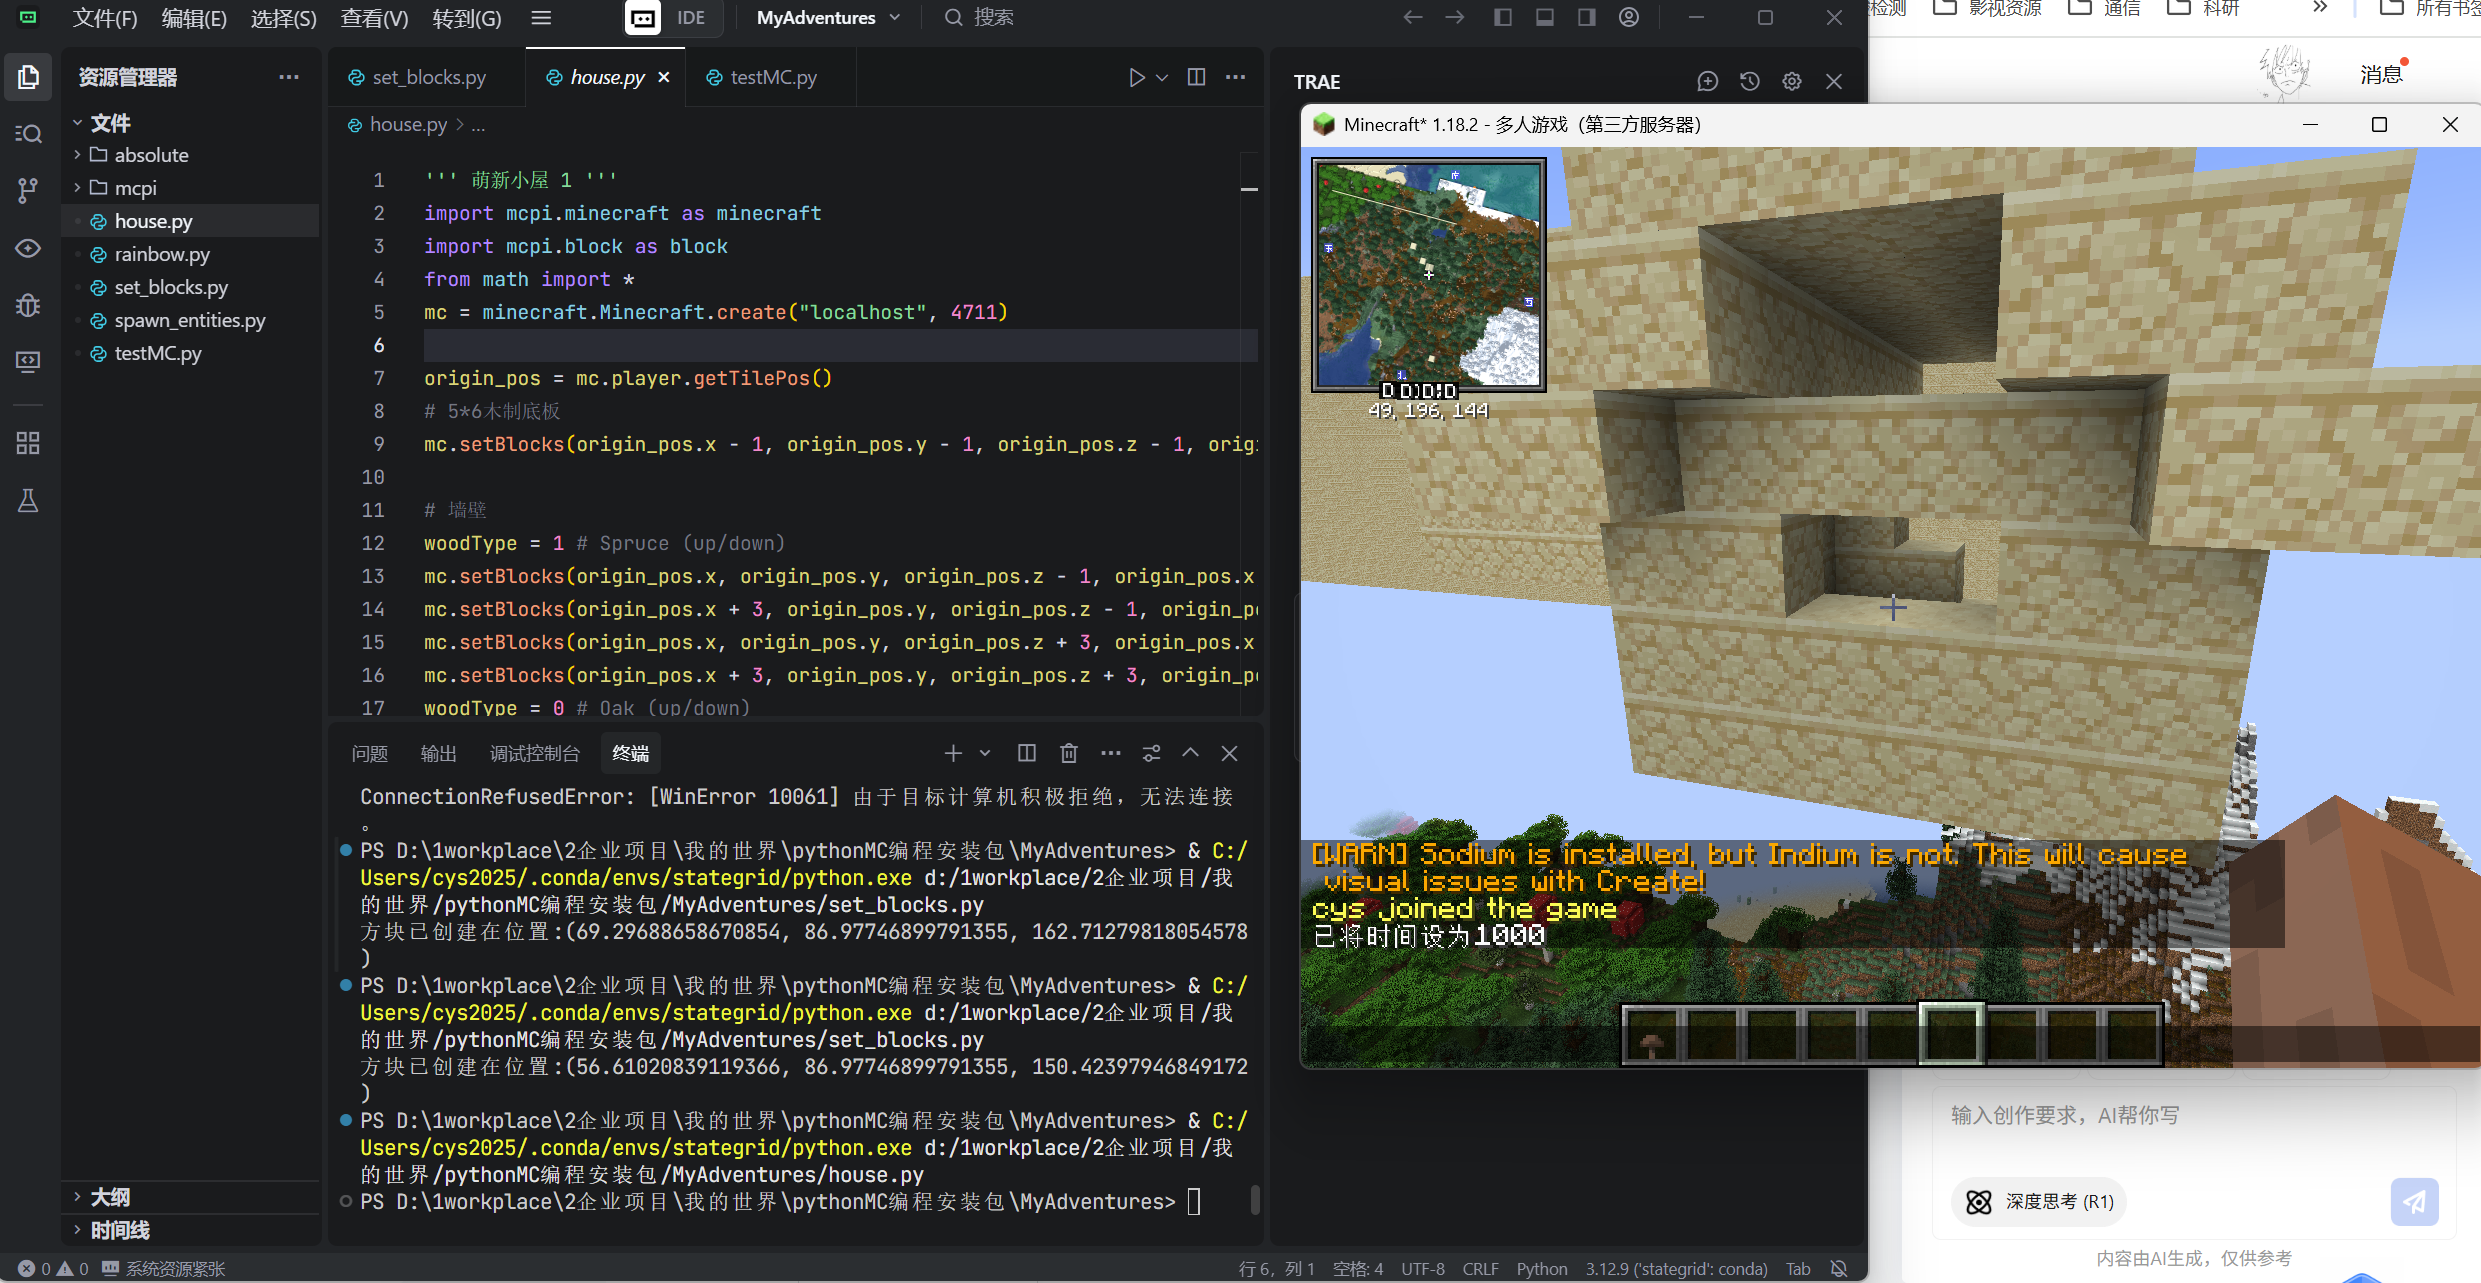This screenshot has height=1283, width=2481.
Task: Split the editor to the right
Action: point(1196,77)
